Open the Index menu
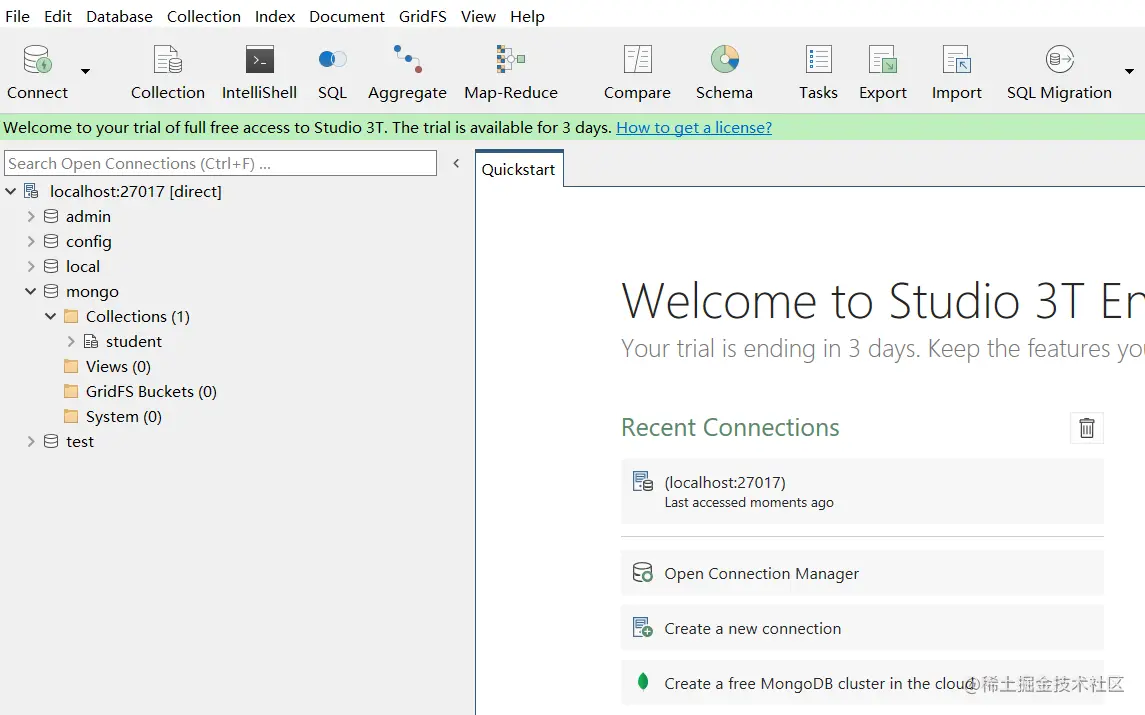The width and height of the screenshot is (1145, 715). pos(275,16)
